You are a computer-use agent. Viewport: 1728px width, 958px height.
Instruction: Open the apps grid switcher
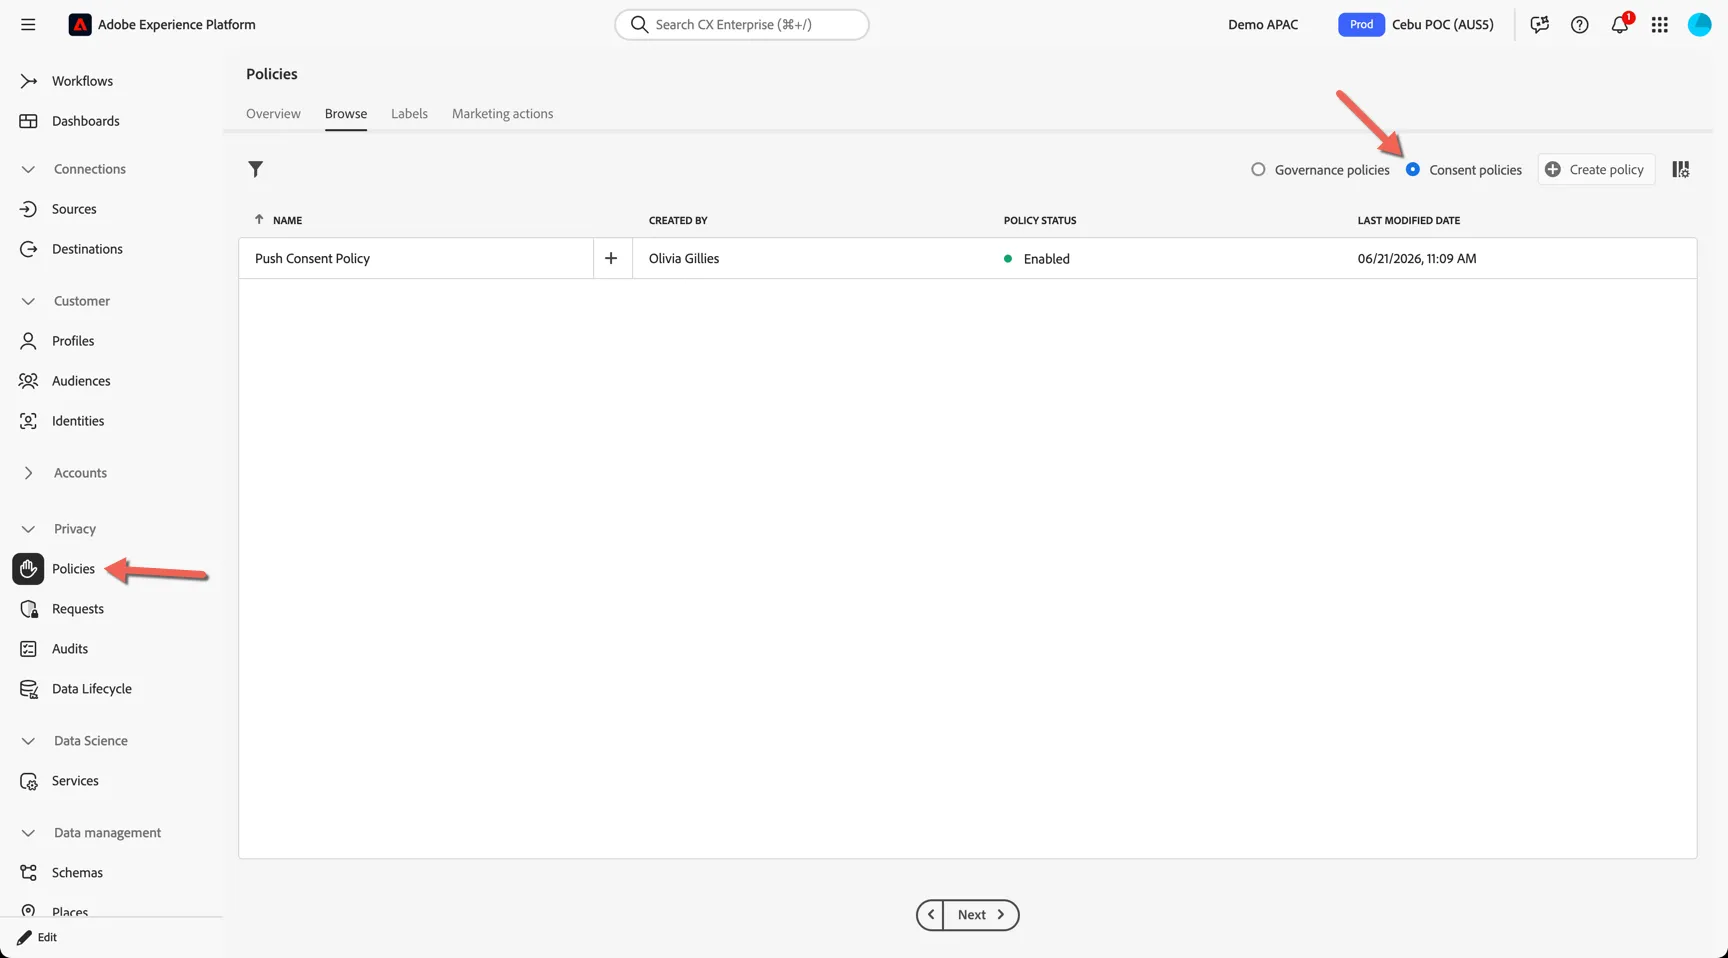[x=1660, y=25]
